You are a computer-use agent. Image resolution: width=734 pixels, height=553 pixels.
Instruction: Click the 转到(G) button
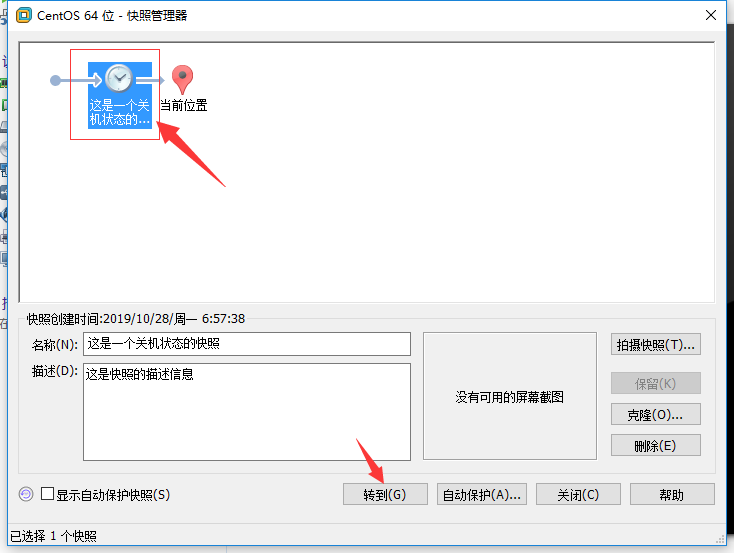385,494
